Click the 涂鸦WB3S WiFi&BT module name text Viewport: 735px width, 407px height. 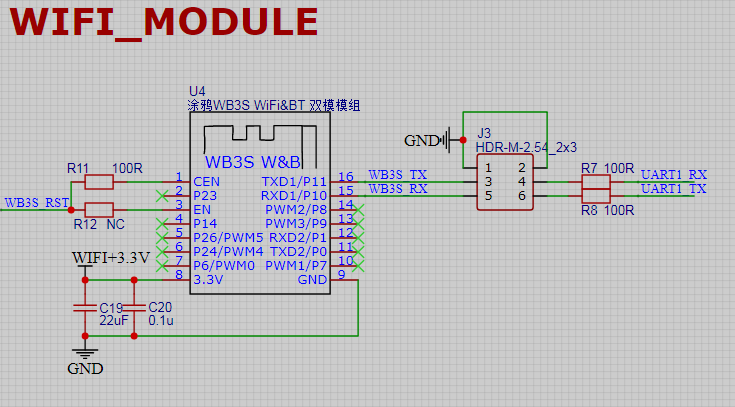pyautogui.click(x=274, y=105)
